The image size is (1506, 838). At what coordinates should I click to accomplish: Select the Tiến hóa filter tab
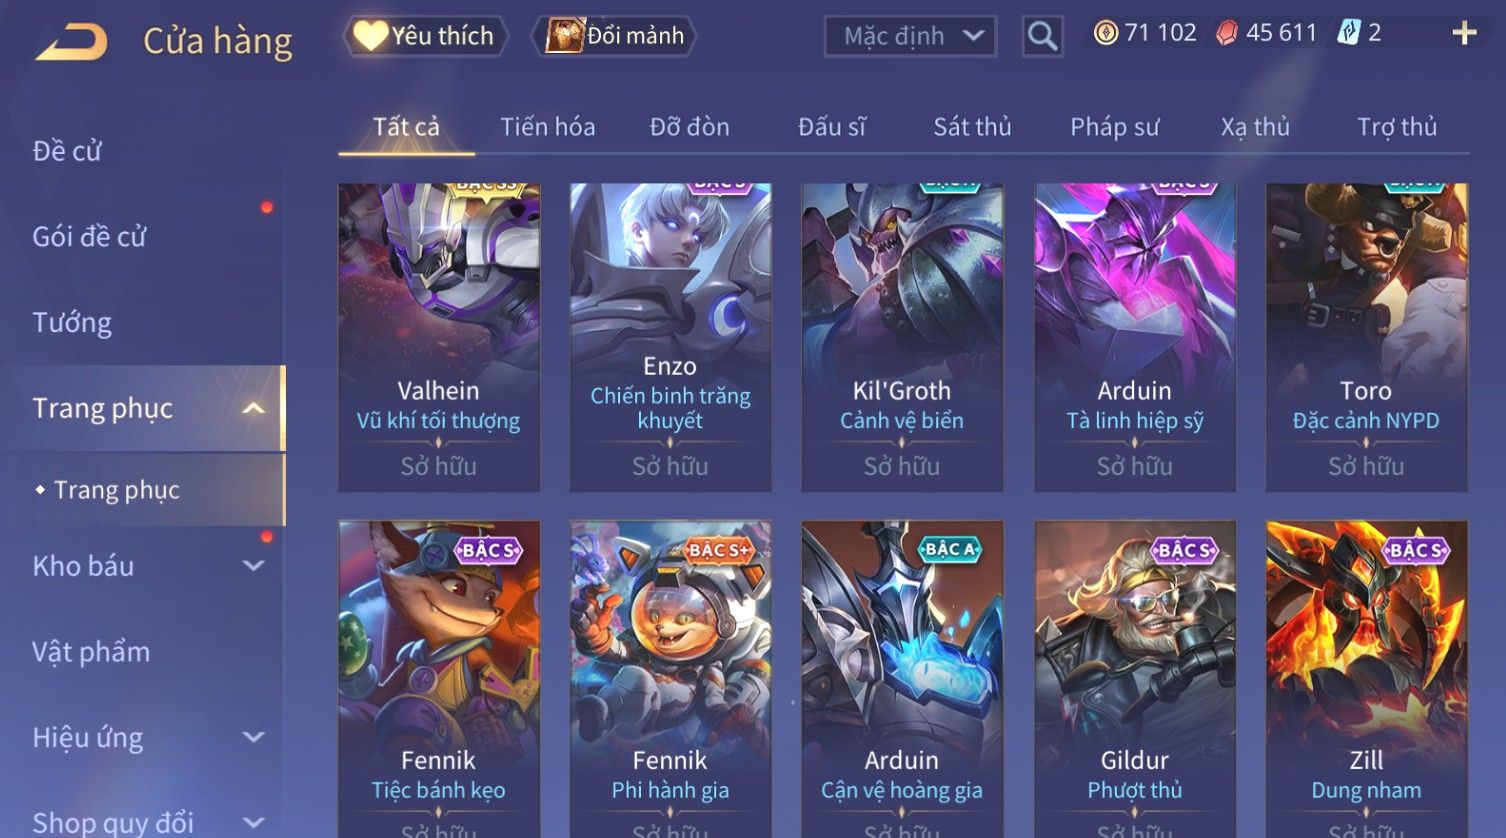pos(547,127)
